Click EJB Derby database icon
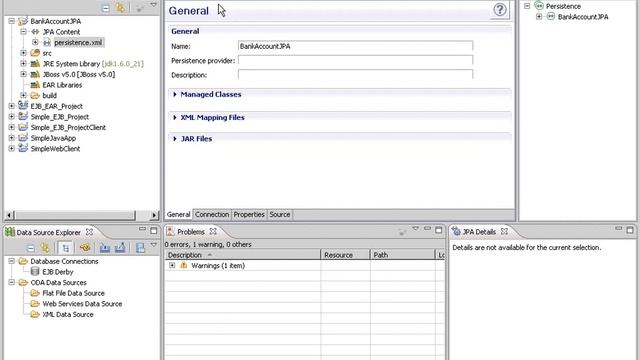640x360 pixels. click(35, 271)
